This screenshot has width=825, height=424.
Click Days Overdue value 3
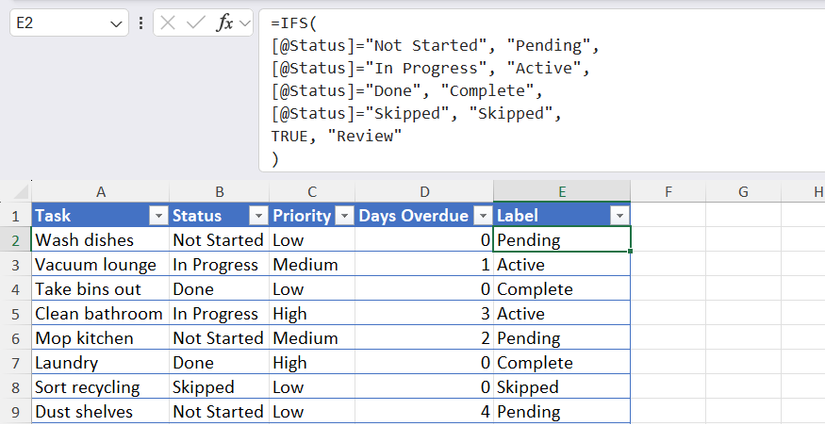[x=425, y=314]
